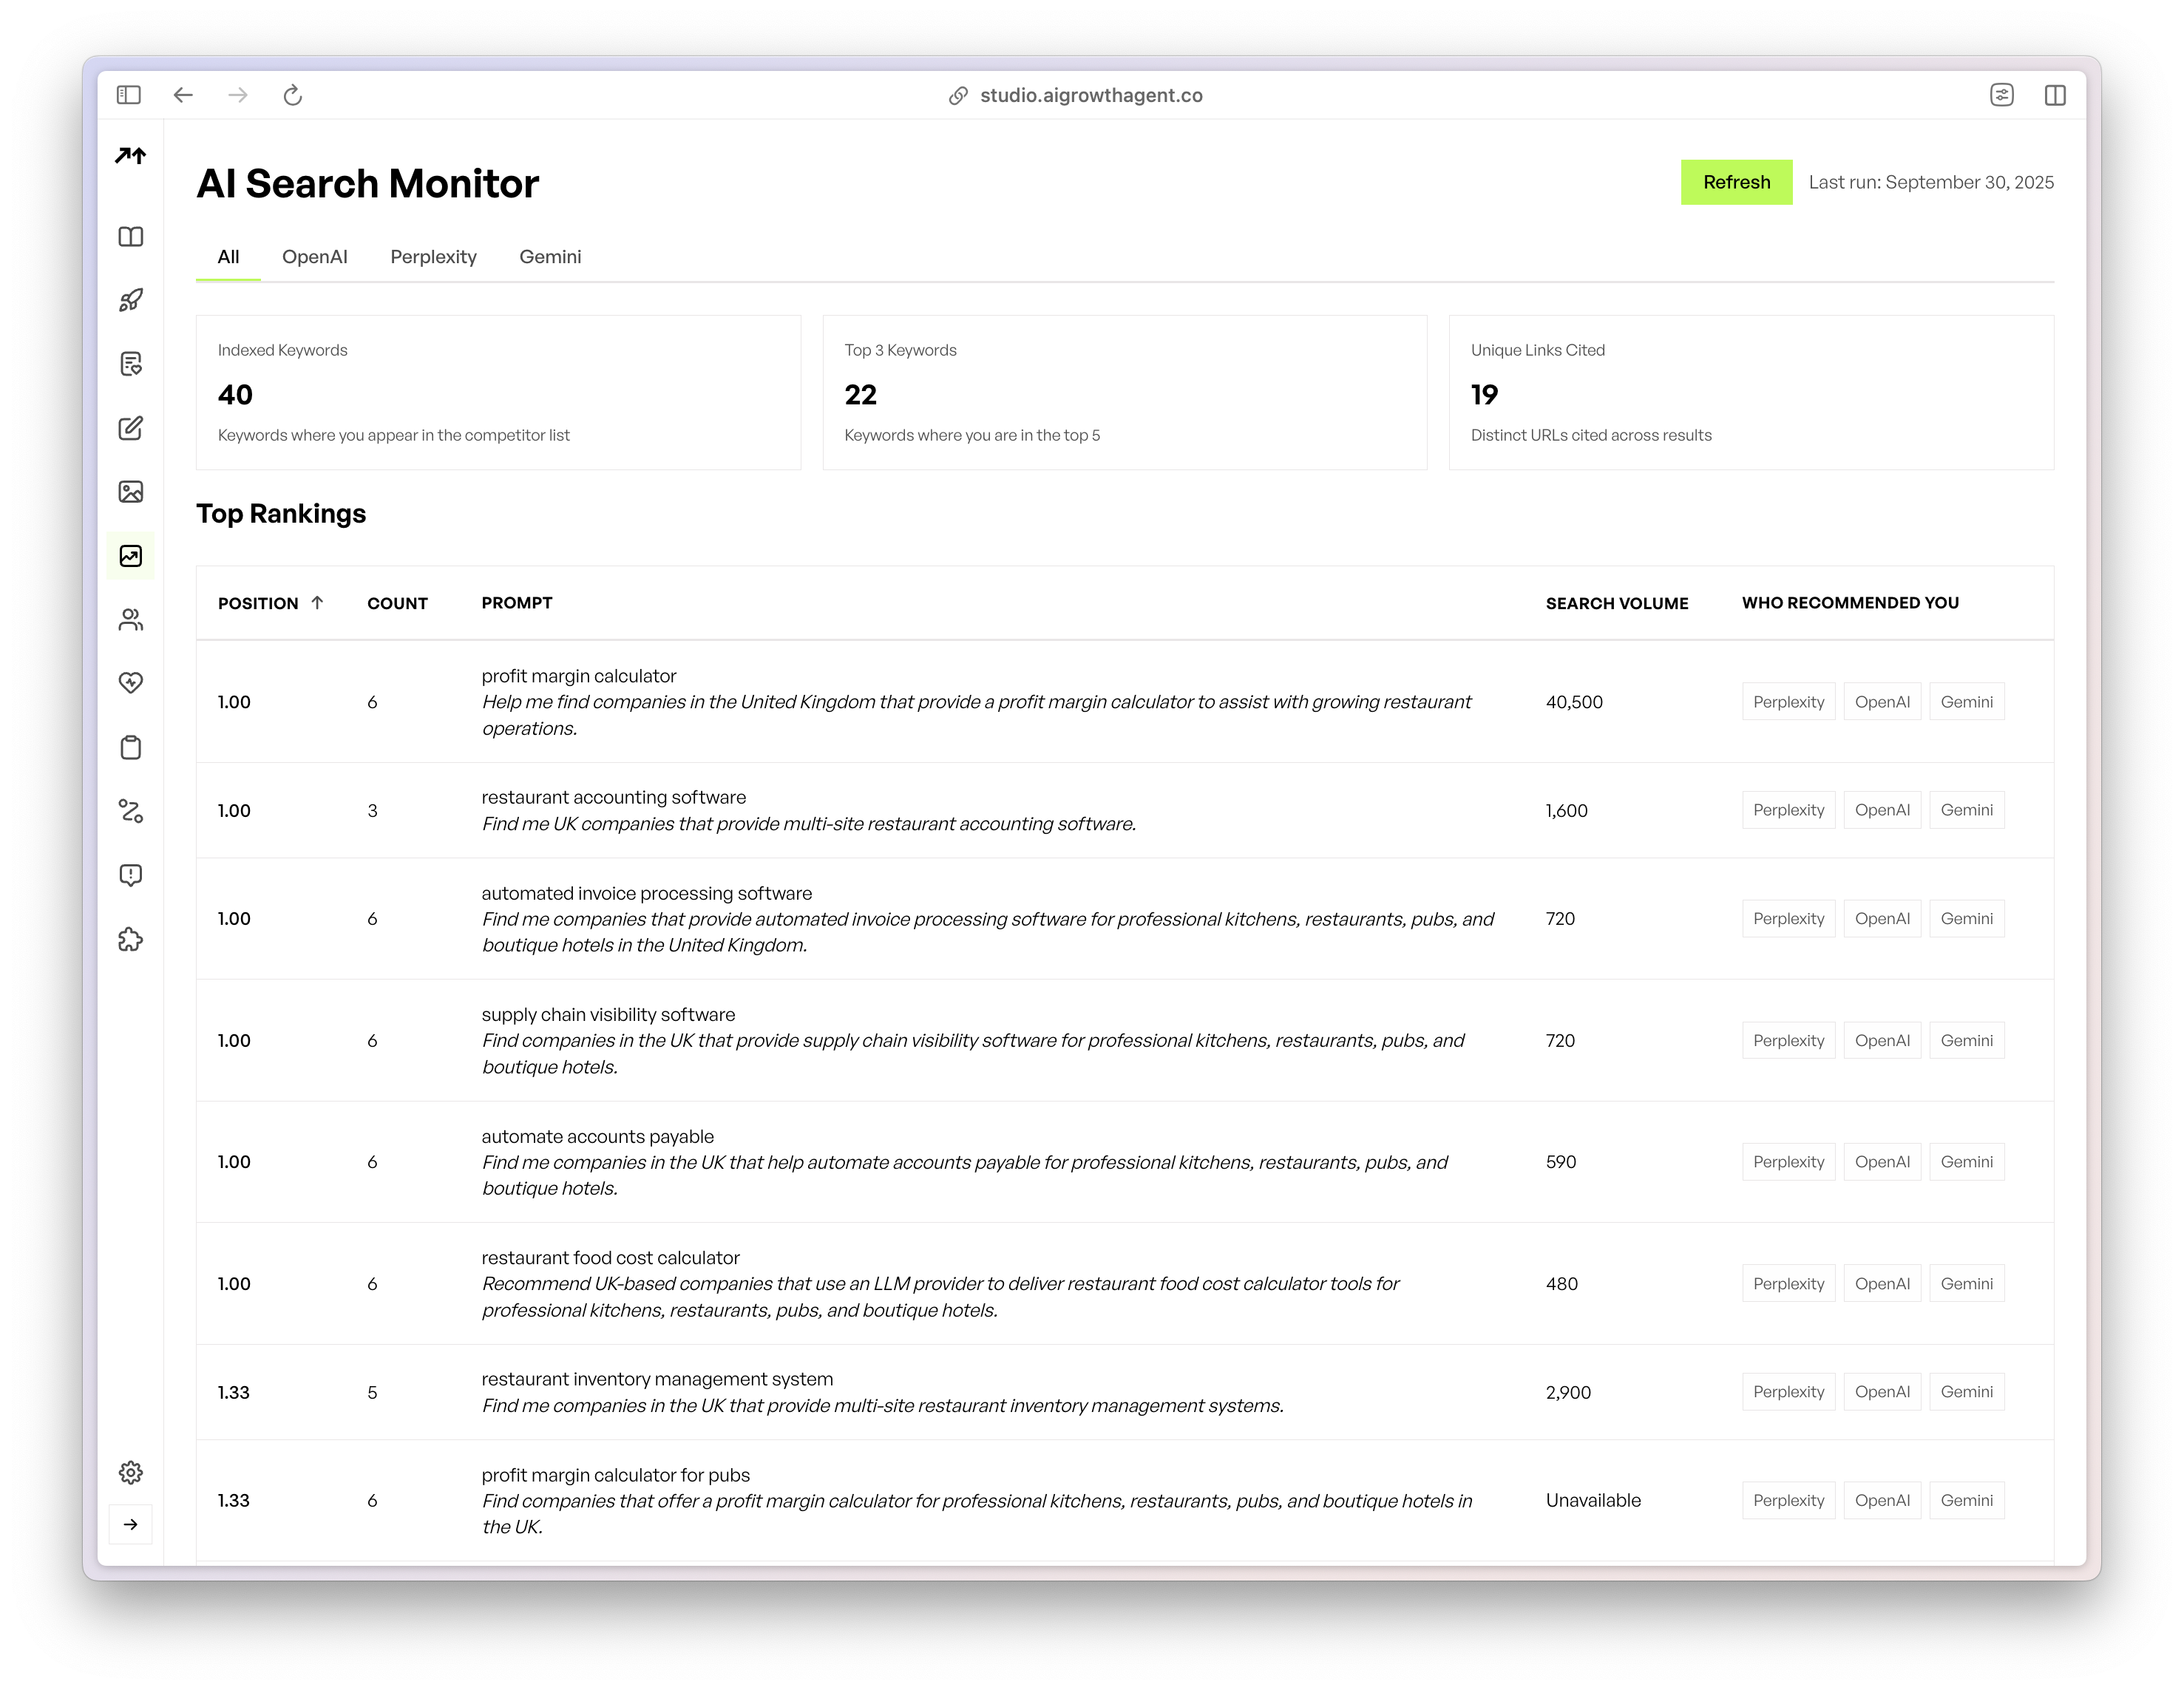Open the users icon in sidebar
Viewport: 2184px width, 1690px height.
(131, 620)
